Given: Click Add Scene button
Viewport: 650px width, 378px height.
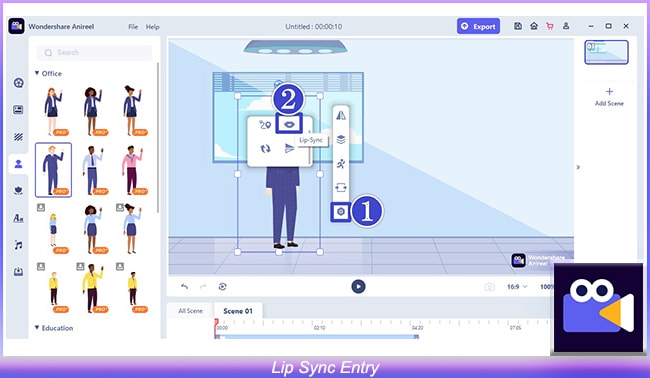Looking at the screenshot, I should coord(609,97).
